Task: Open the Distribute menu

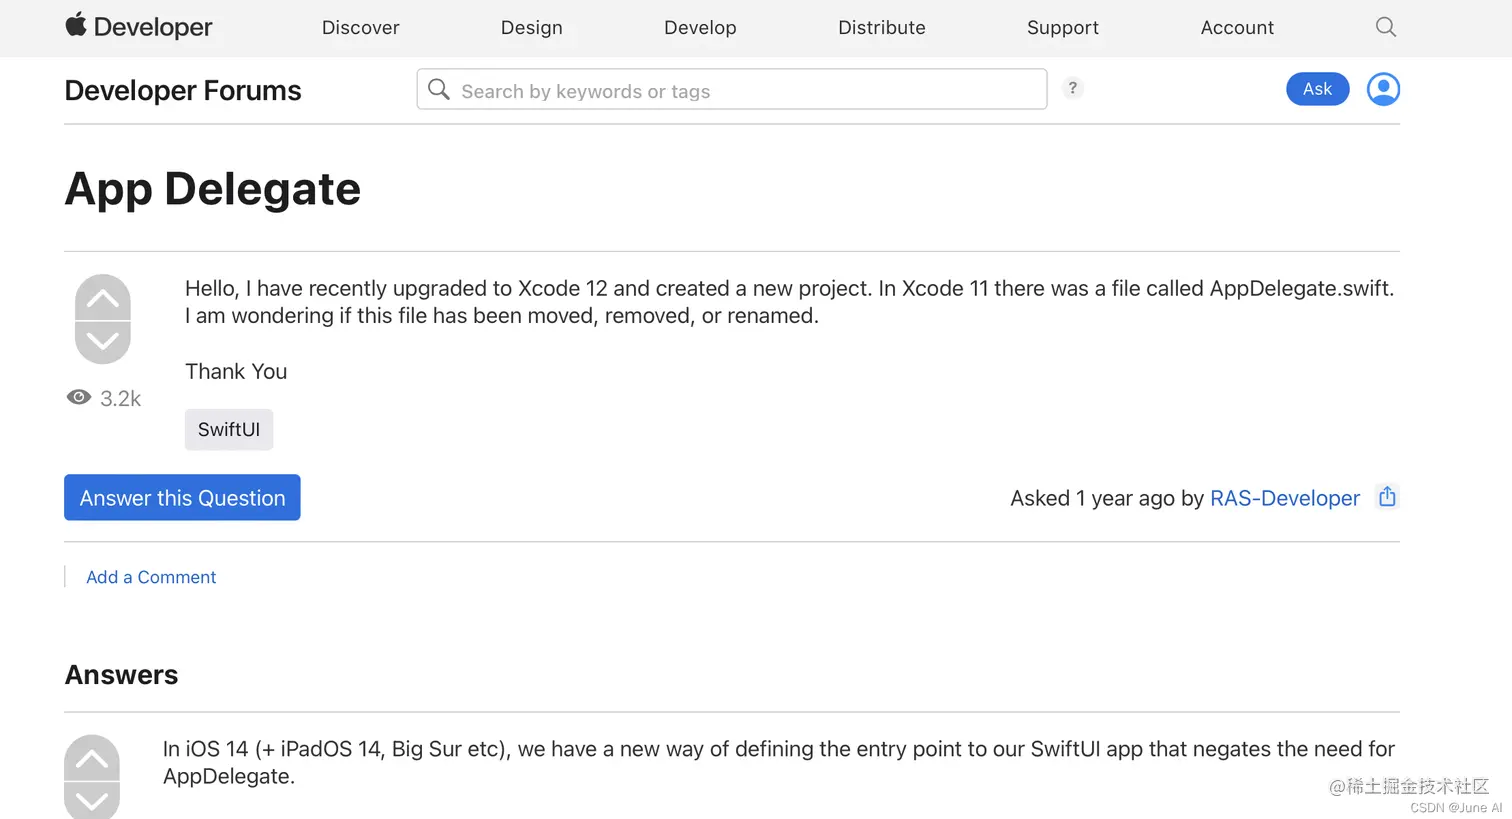Action: tap(882, 28)
